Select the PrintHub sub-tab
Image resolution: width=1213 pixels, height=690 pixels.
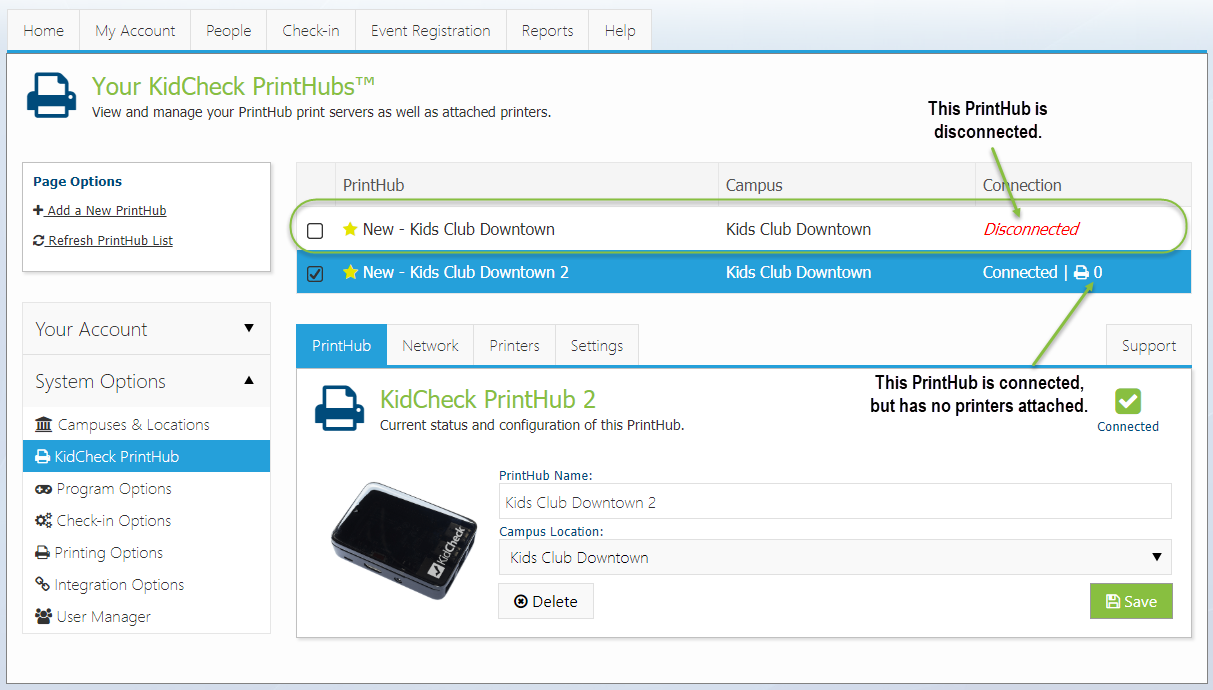click(x=341, y=346)
